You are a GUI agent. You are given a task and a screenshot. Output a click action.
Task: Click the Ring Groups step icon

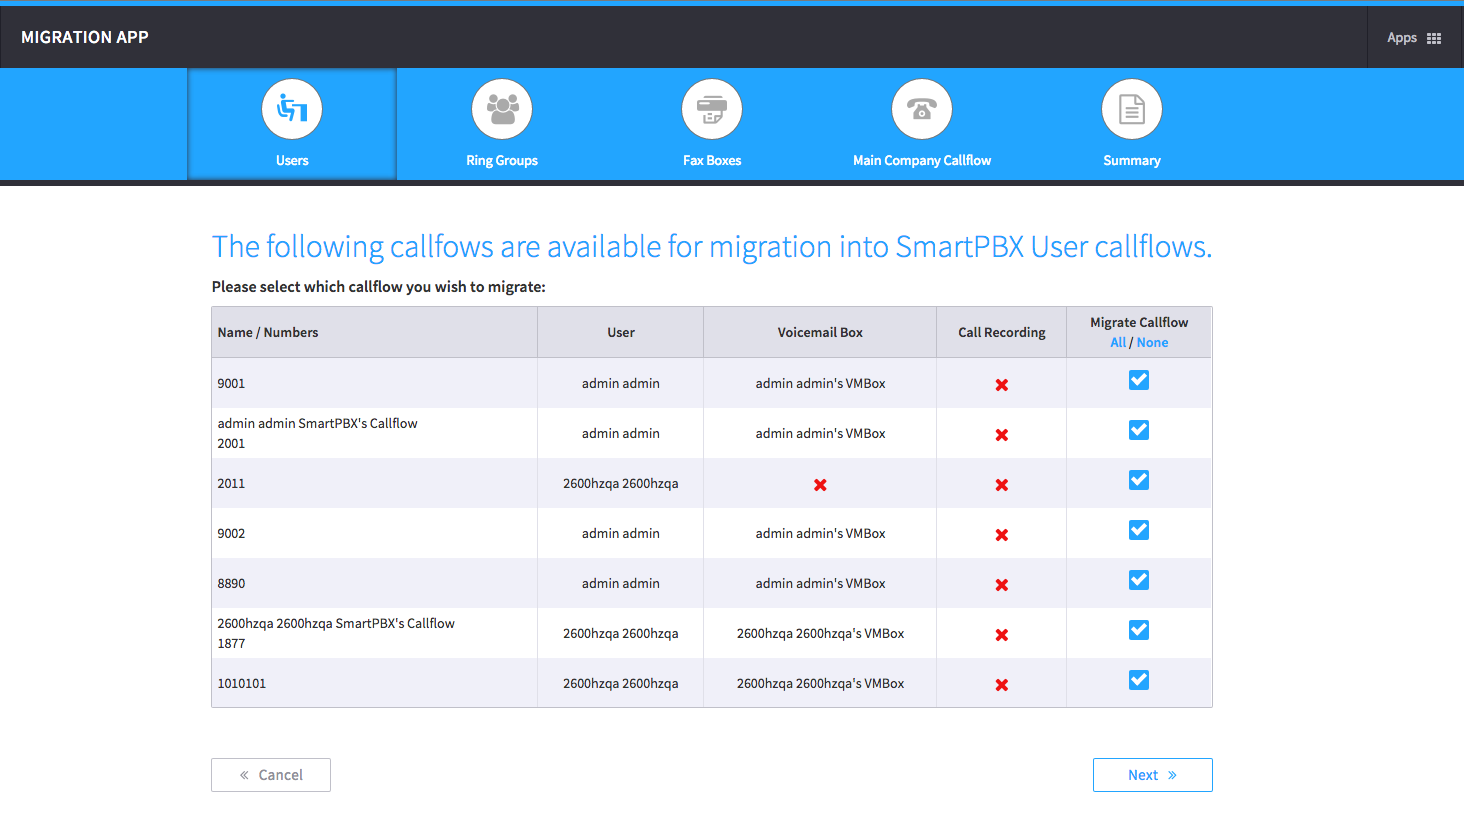502,109
